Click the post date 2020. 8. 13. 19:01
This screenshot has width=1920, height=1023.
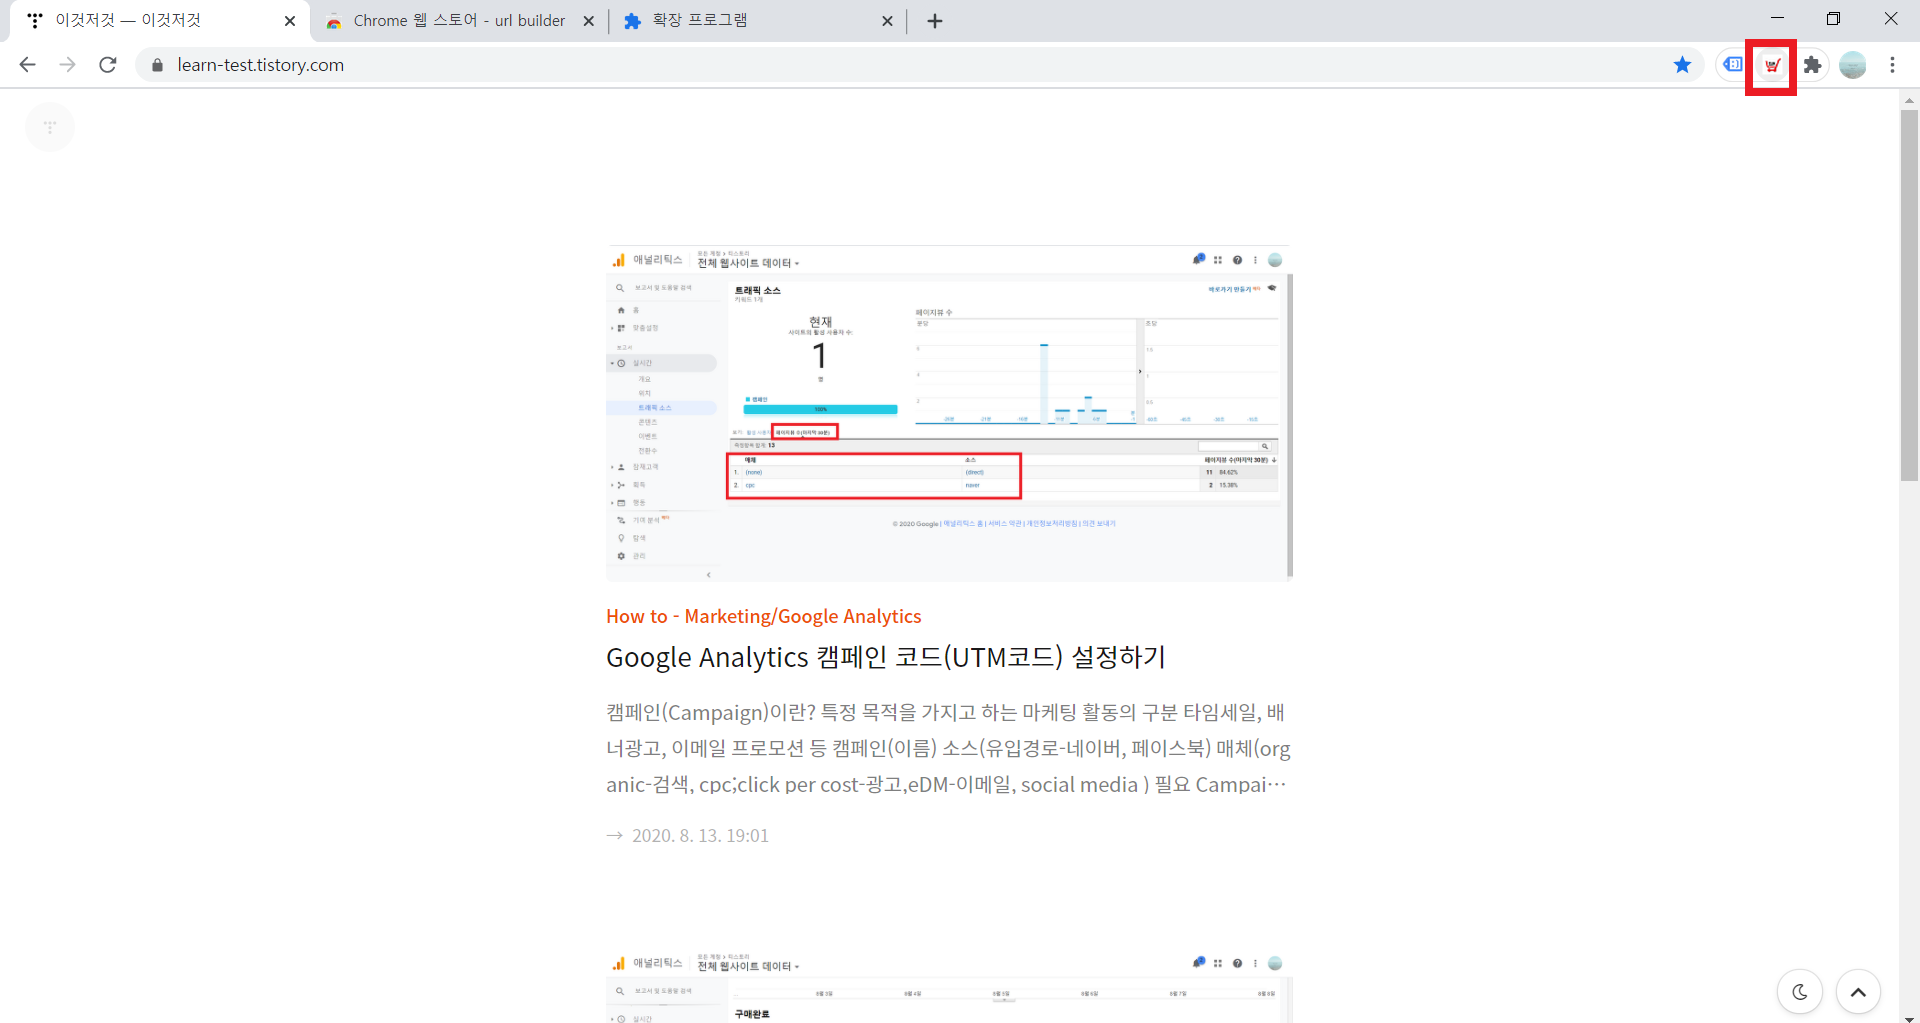click(700, 835)
